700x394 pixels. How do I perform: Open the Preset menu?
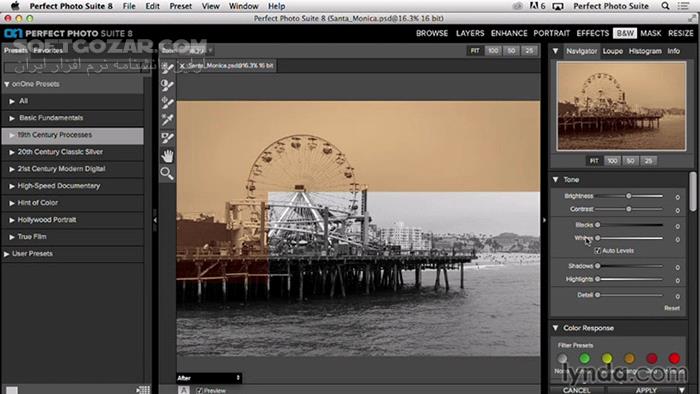[x=180, y=6]
